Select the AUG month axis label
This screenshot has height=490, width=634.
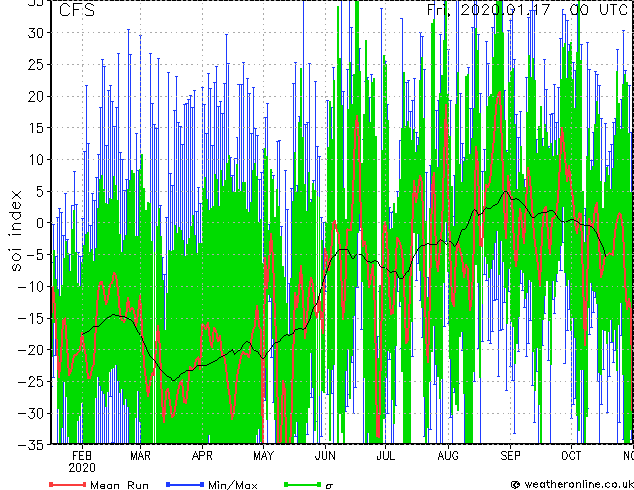[x=448, y=456]
